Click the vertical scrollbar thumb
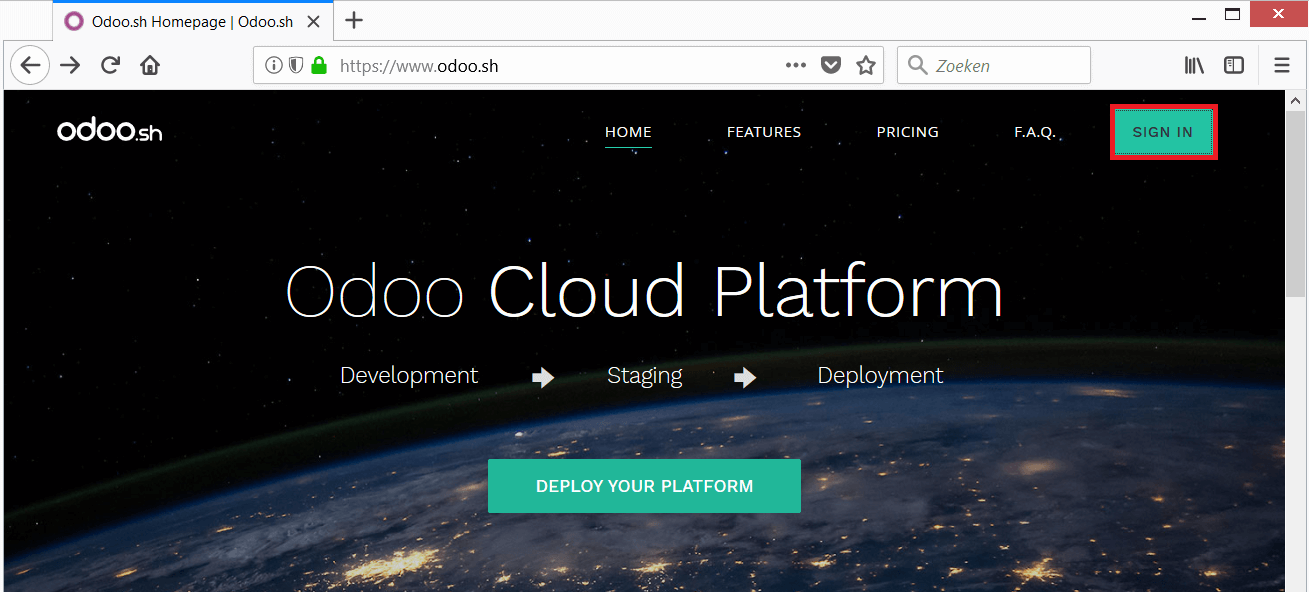The height and width of the screenshot is (592, 1309). click(1296, 203)
